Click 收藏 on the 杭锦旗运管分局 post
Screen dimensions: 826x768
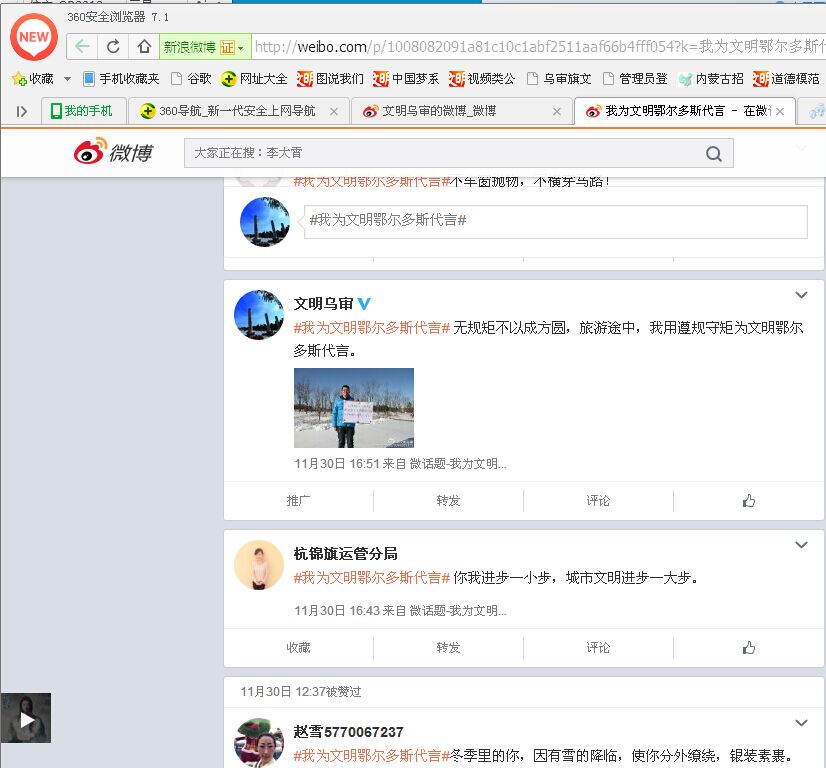pos(299,647)
